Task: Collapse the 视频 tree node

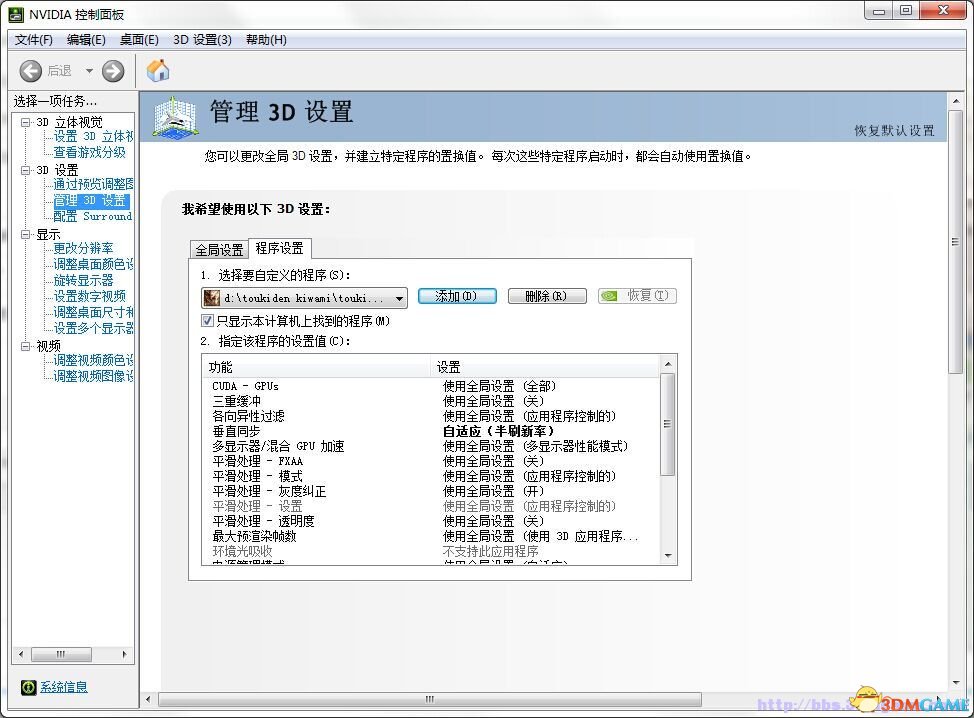Action: pyautogui.click(x=25, y=347)
